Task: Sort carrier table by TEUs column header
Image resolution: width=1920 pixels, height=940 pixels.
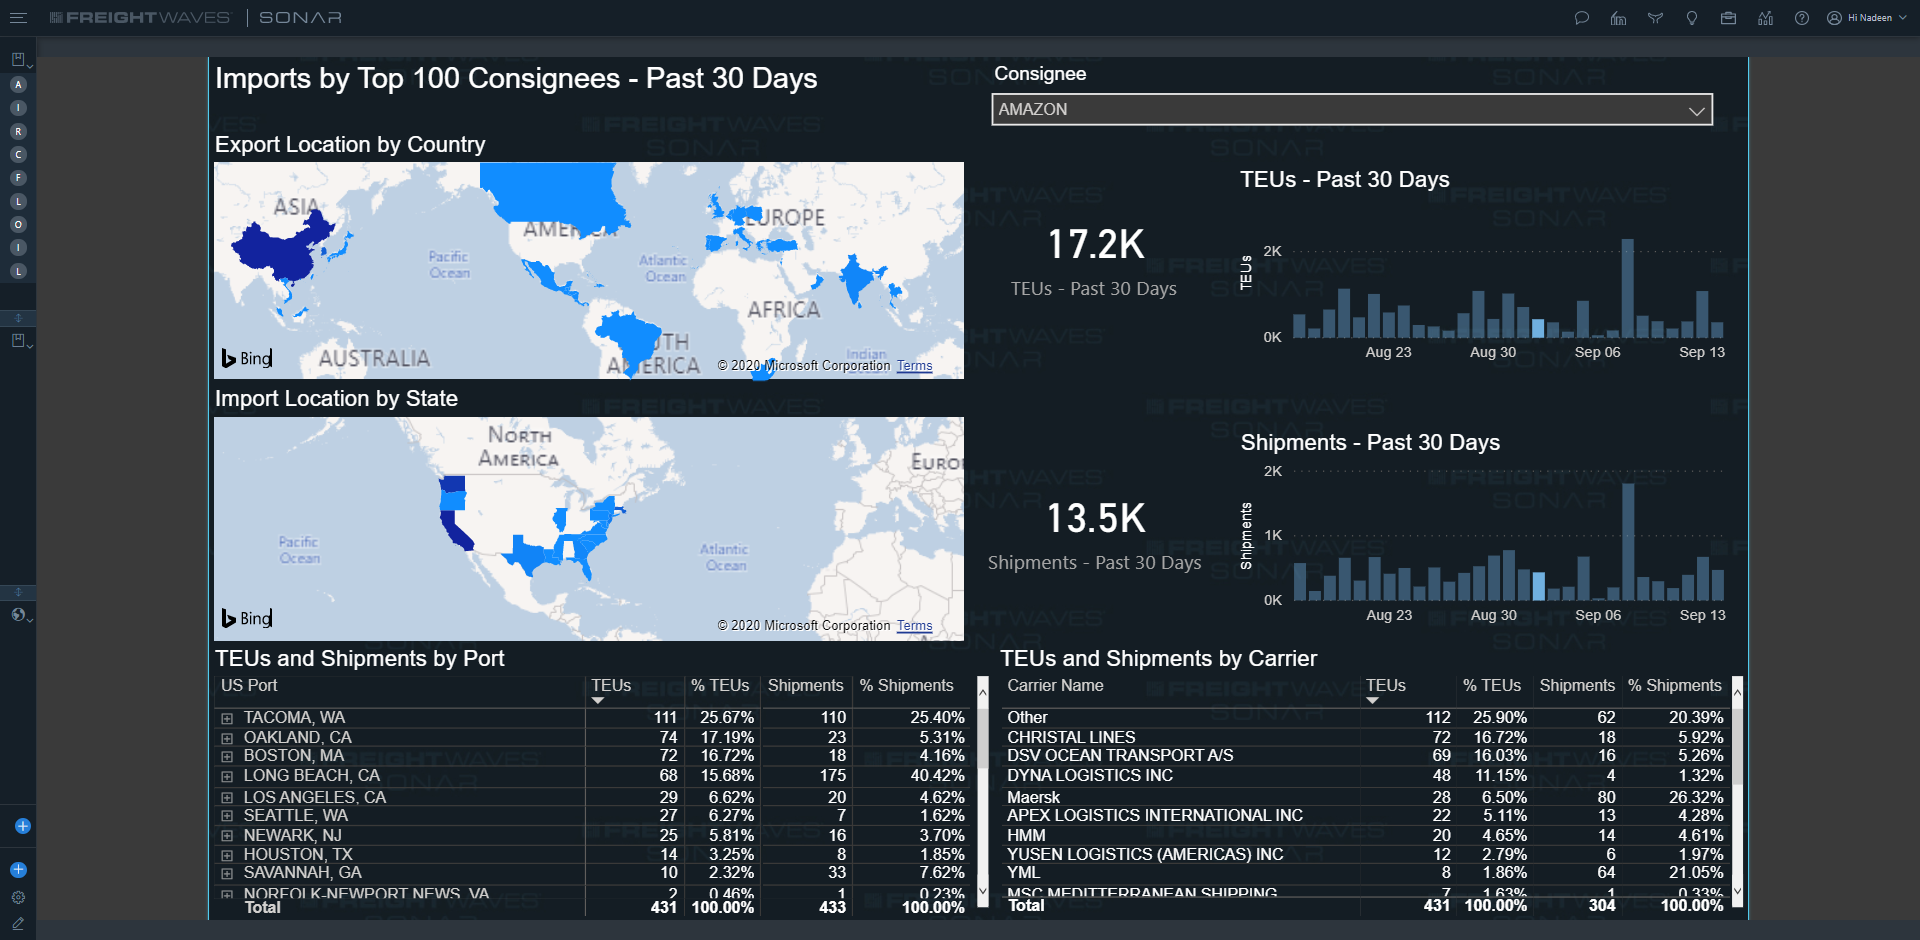Action: pyautogui.click(x=1385, y=686)
